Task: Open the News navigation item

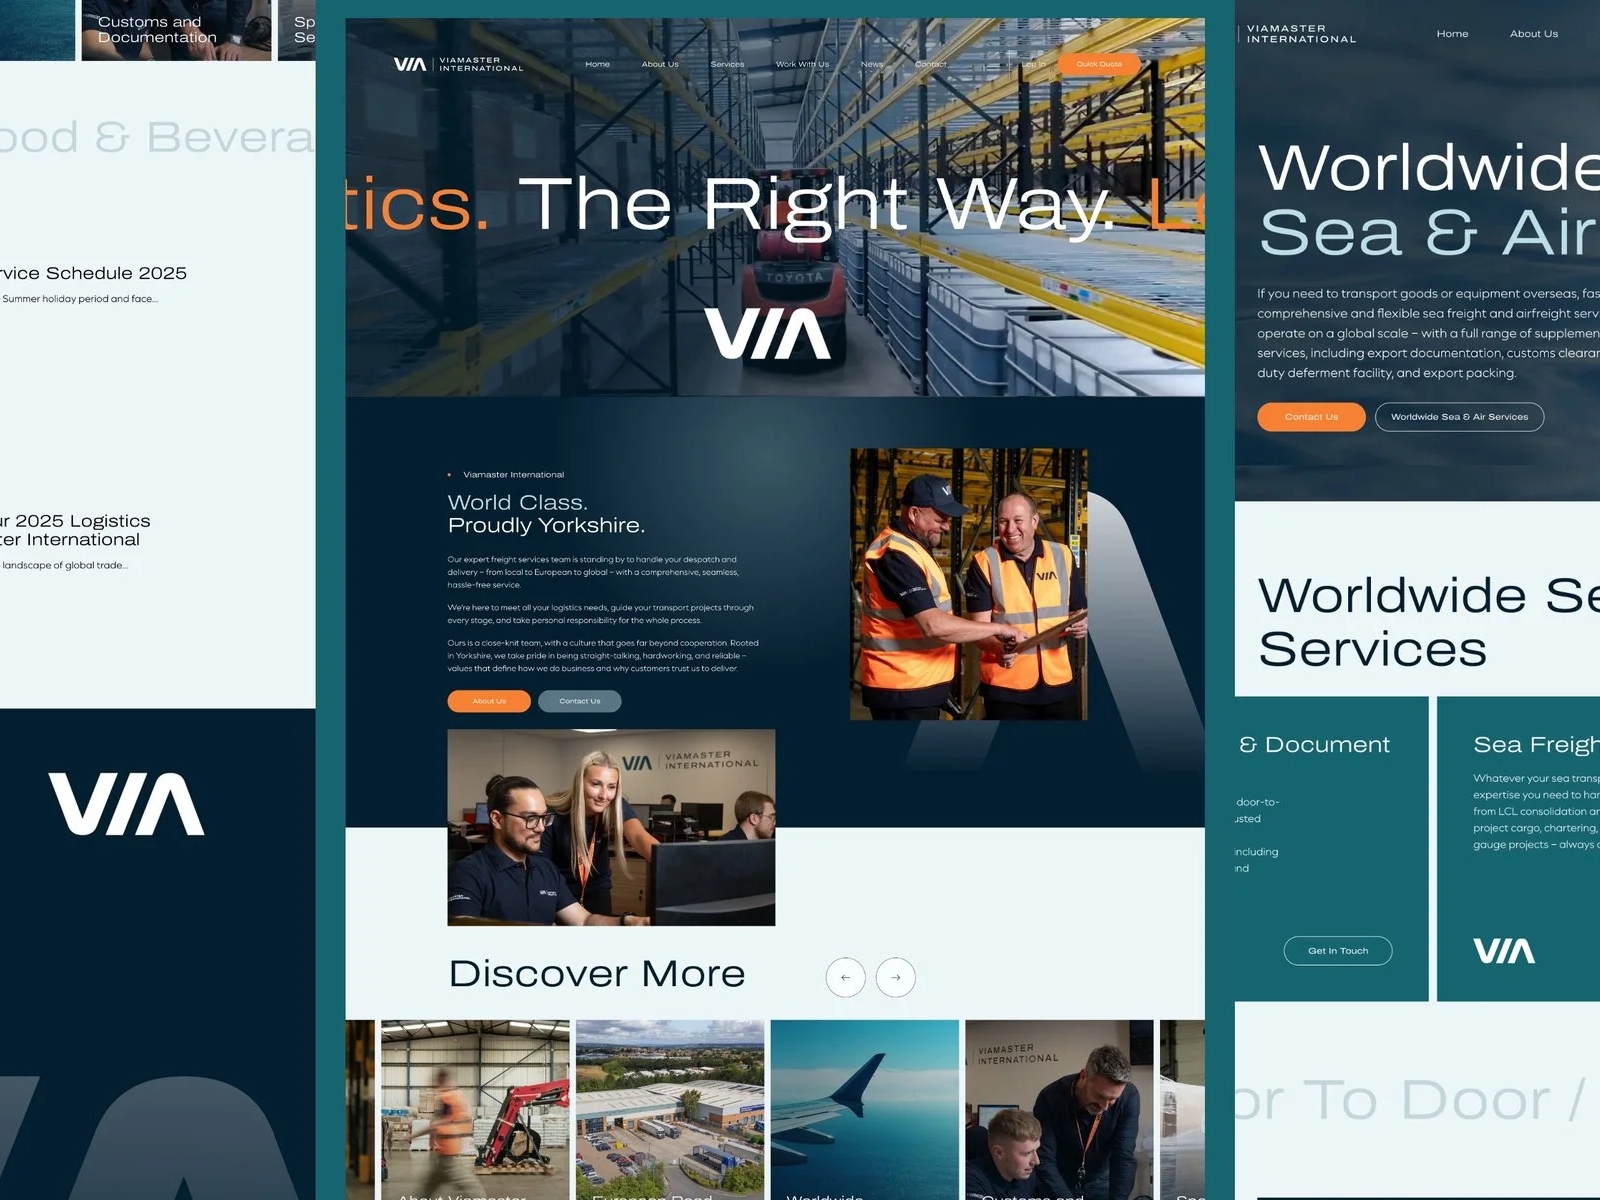Action: [x=872, y=64]
